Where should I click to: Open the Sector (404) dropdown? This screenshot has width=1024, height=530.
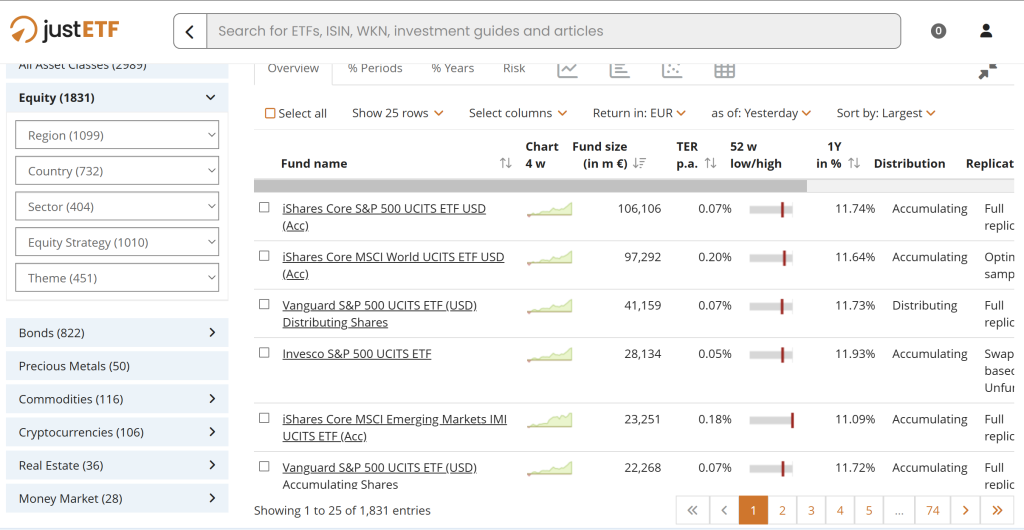117,207
